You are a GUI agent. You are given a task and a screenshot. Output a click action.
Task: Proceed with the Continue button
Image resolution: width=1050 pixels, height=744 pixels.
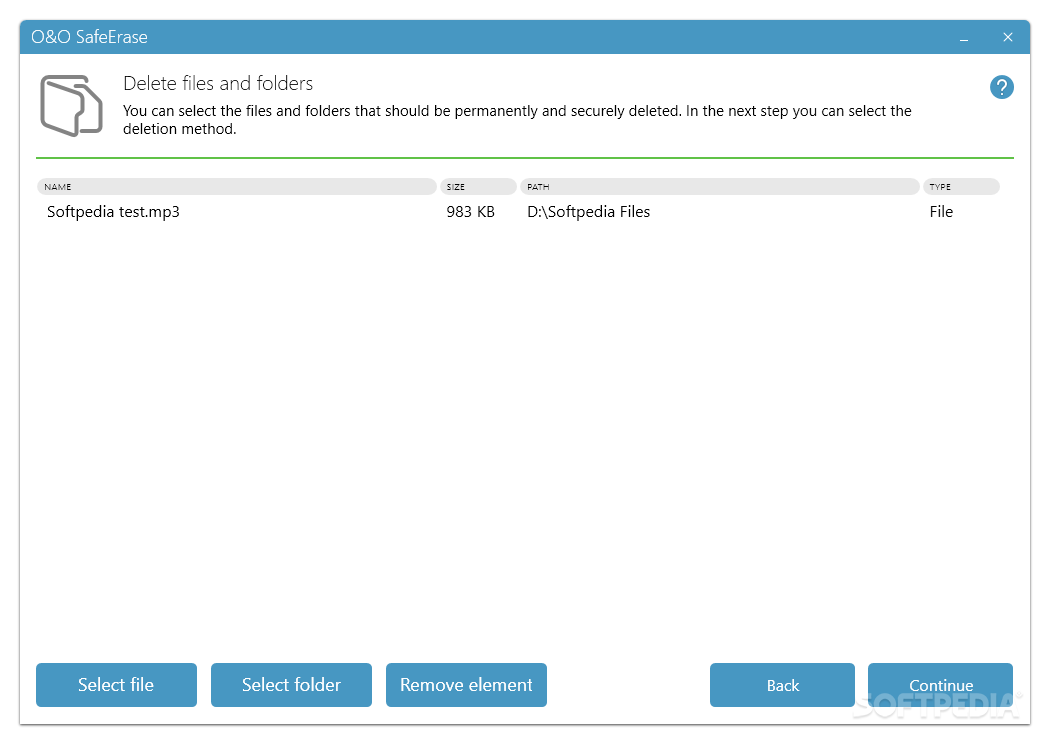pyautogui.click(x=940, y=684)
